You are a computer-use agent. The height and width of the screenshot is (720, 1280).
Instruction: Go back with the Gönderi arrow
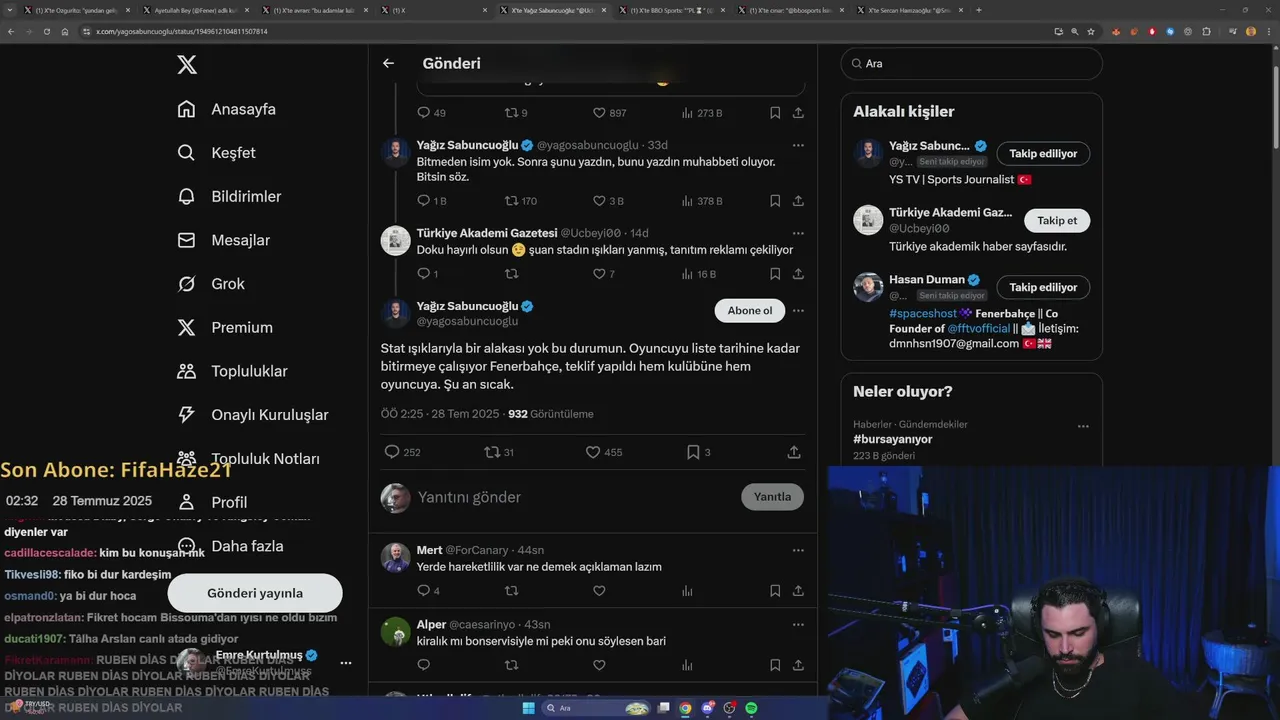click(388, 63)
